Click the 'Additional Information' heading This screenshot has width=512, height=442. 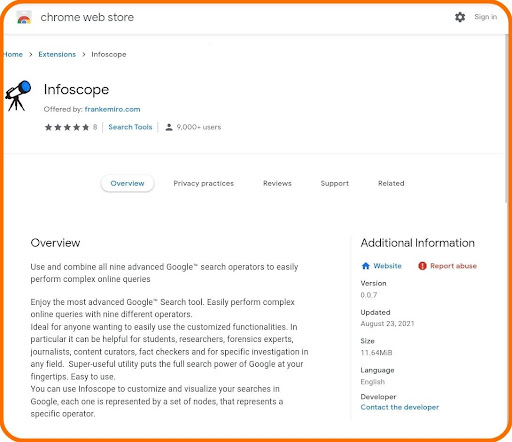click(x=418, y=243)
